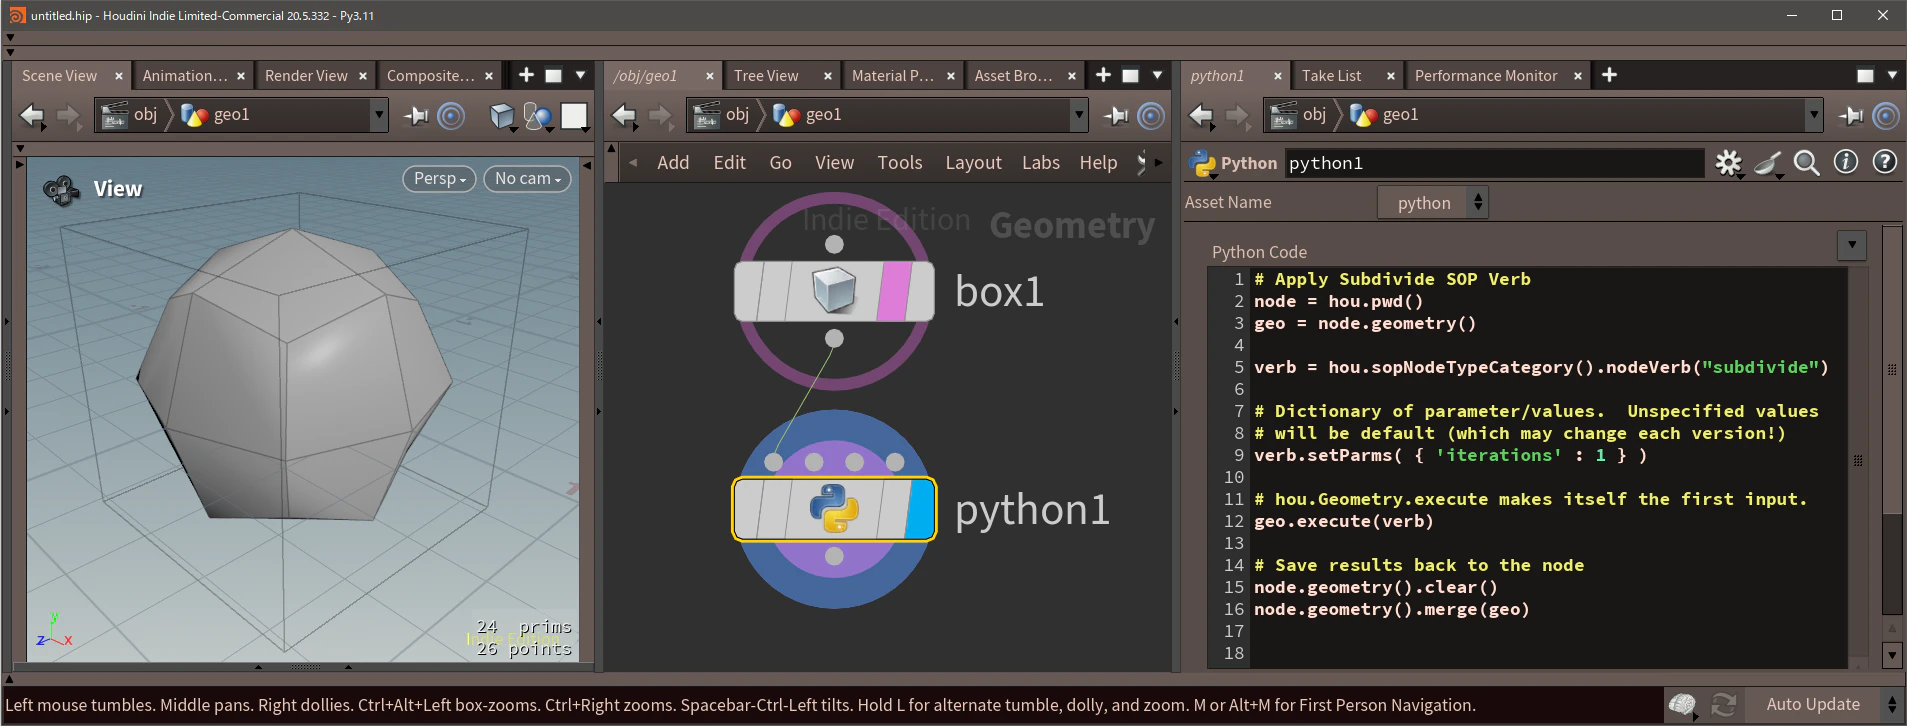Screen dimensions: 1907x726
Task: Open the parameter pane path dropdown arrow
Action: tap(1813, 115)
